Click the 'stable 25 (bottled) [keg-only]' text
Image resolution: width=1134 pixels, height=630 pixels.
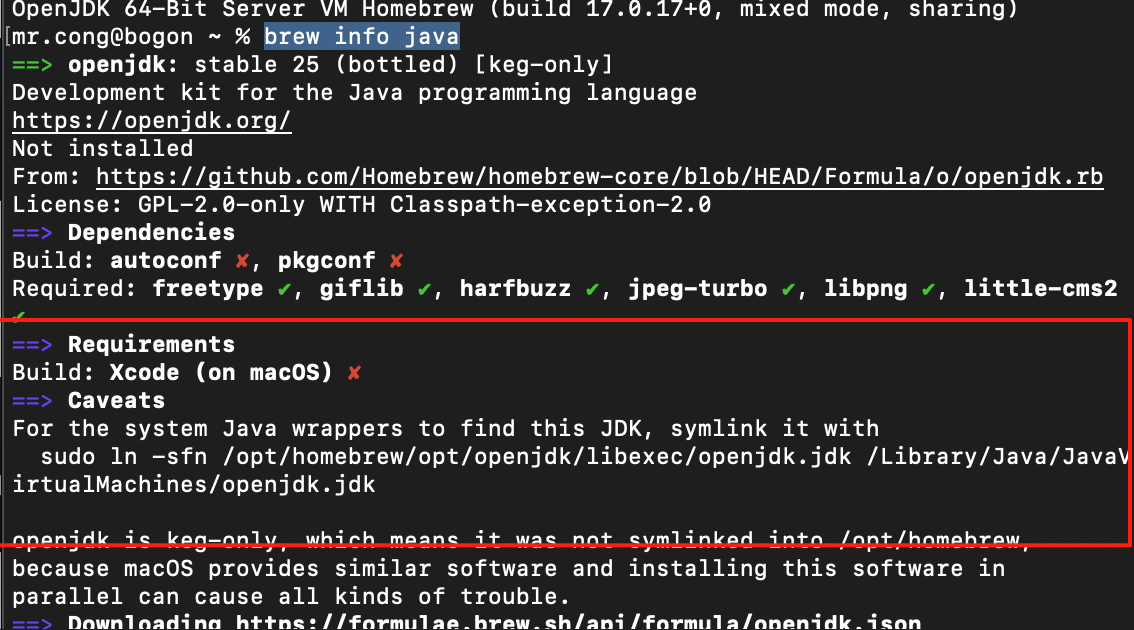click(404, 64)
